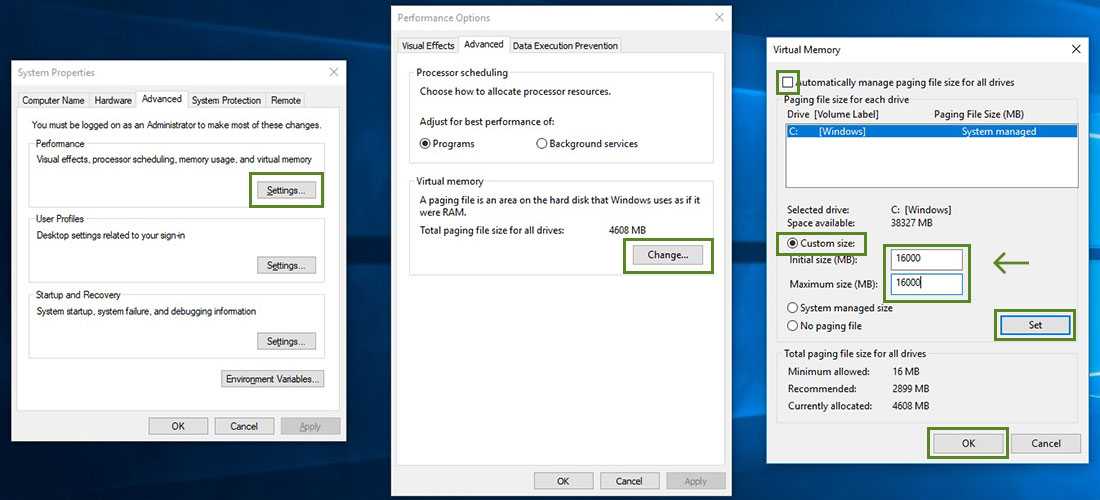The image size is (1100, 500).
Task: Switch to System Protection tab
Action: pyautogui.click(x=226, y=100)
